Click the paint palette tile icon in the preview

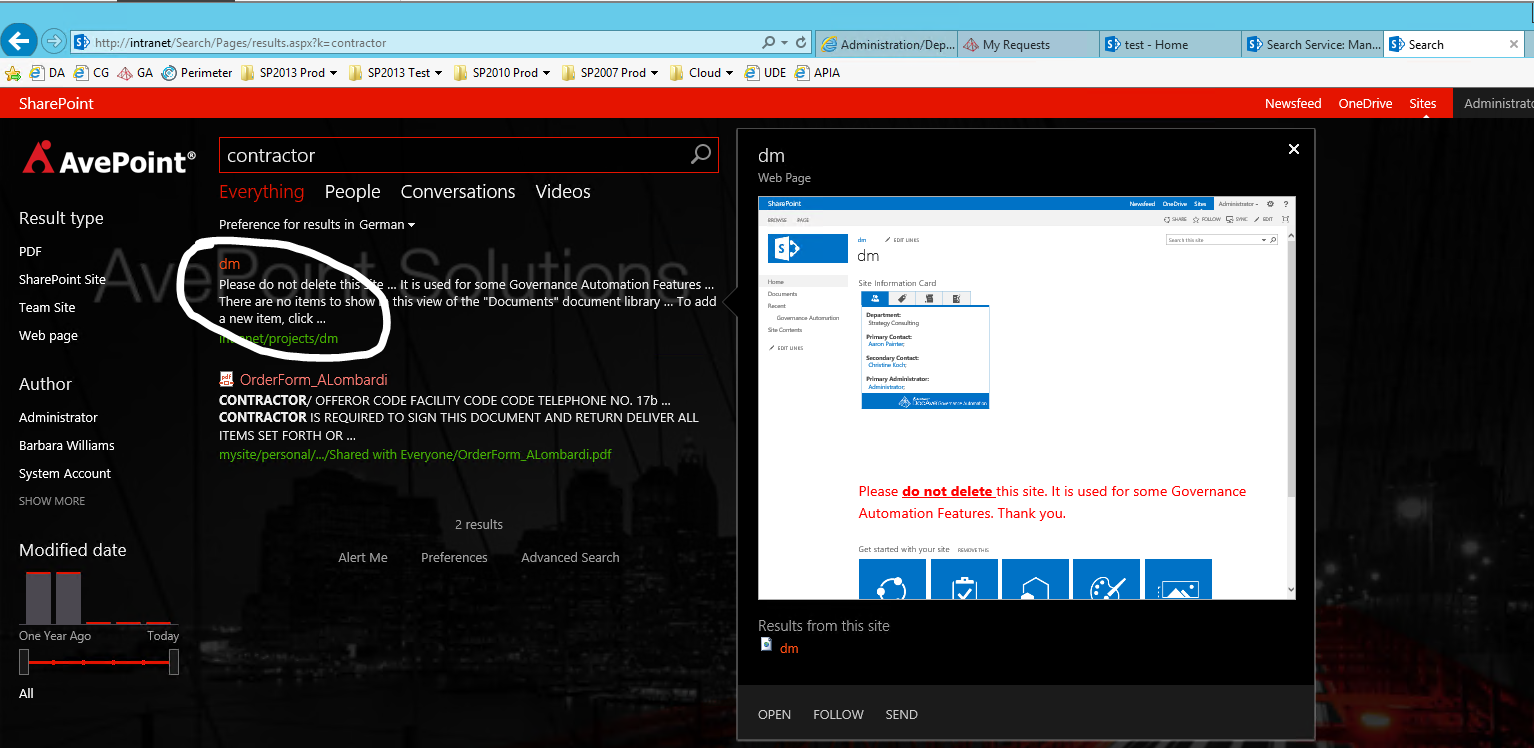pyautogui.click(x=1106, y=580)
